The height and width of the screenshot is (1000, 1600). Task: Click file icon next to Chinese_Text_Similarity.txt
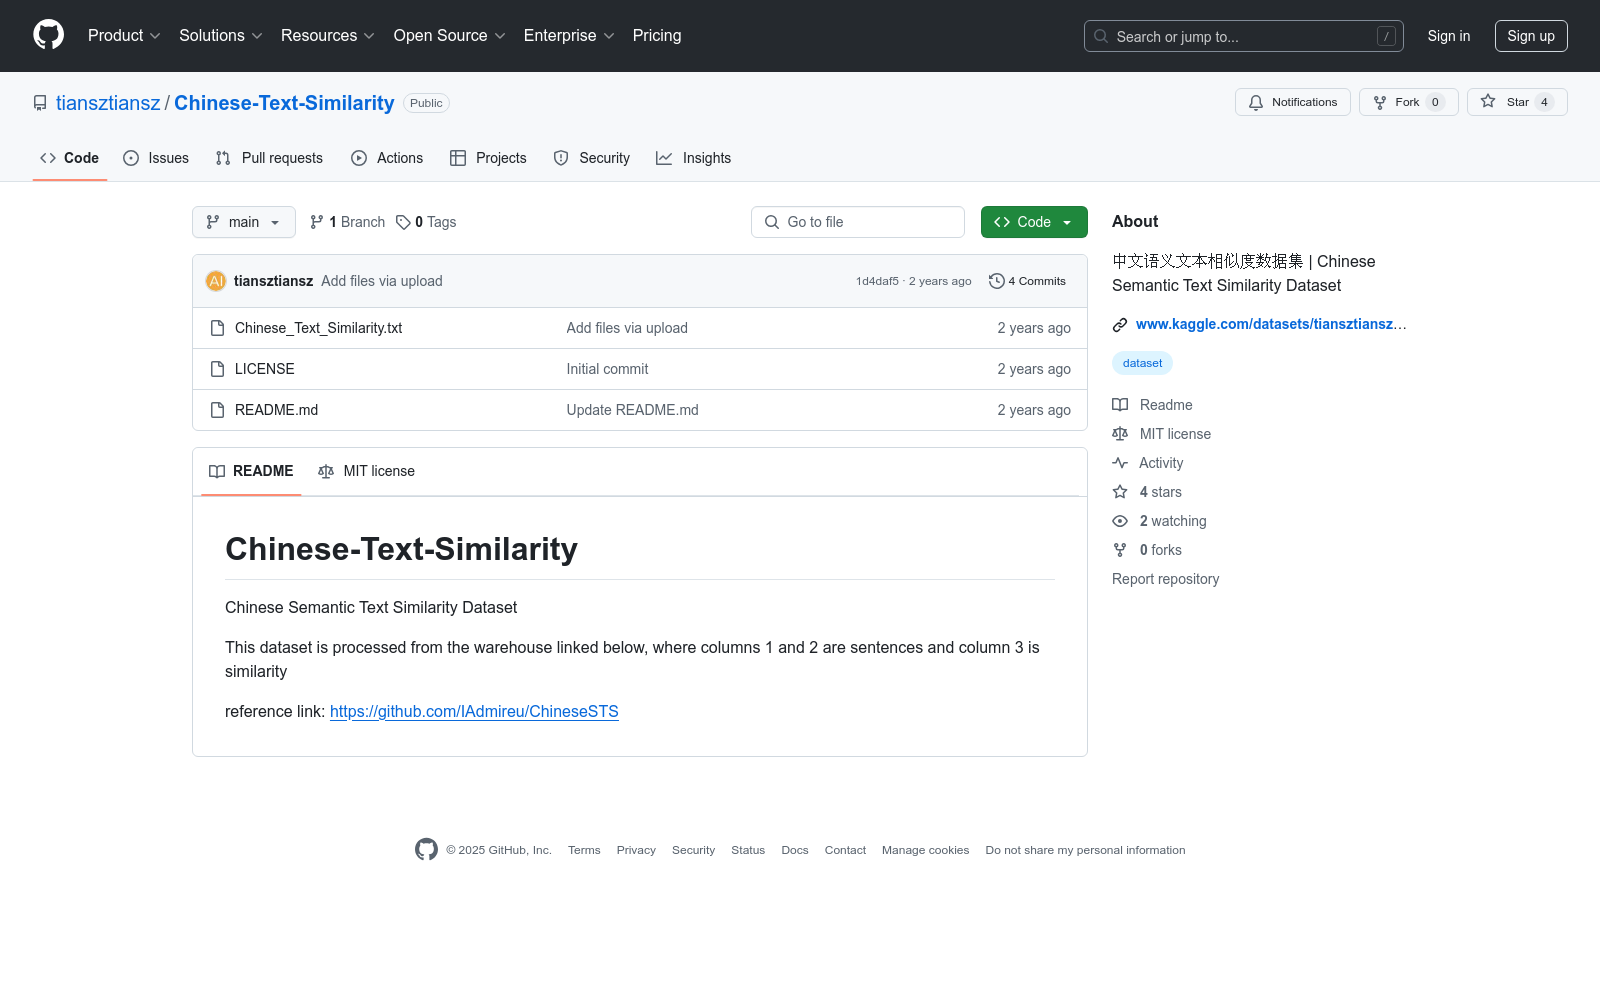pos(217,328)
